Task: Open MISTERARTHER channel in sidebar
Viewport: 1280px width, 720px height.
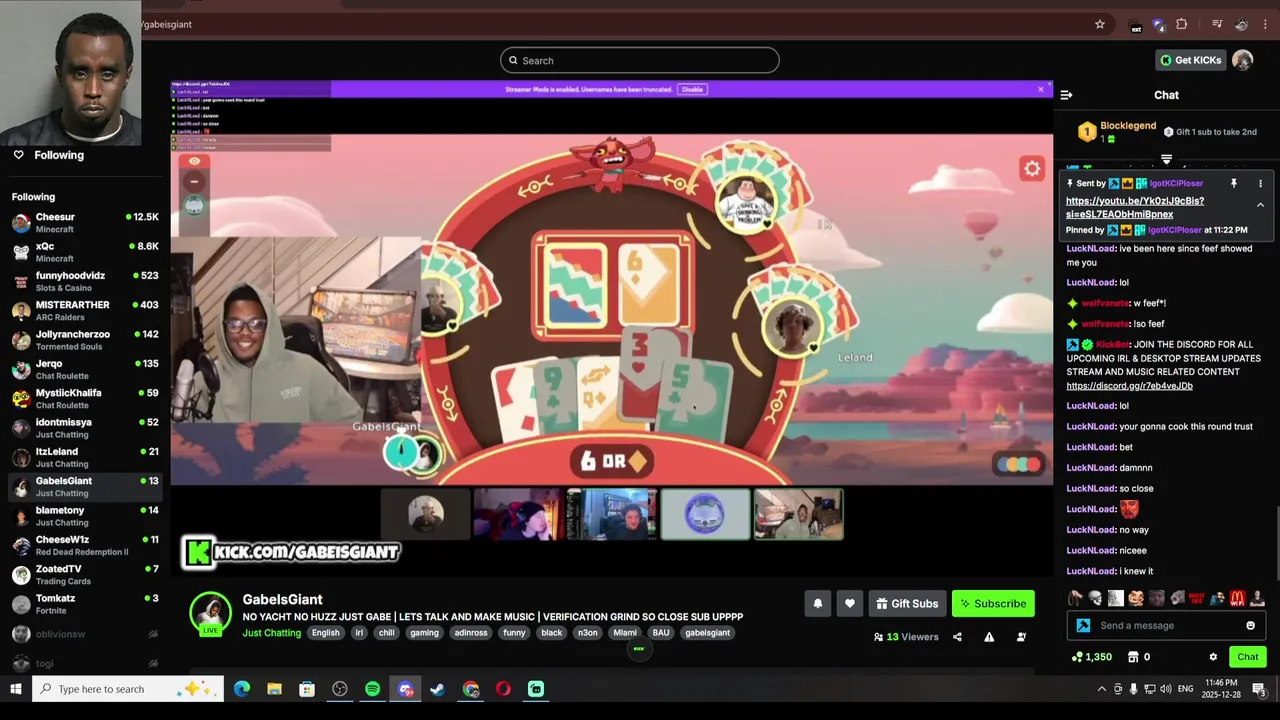Action: point(85,311)
